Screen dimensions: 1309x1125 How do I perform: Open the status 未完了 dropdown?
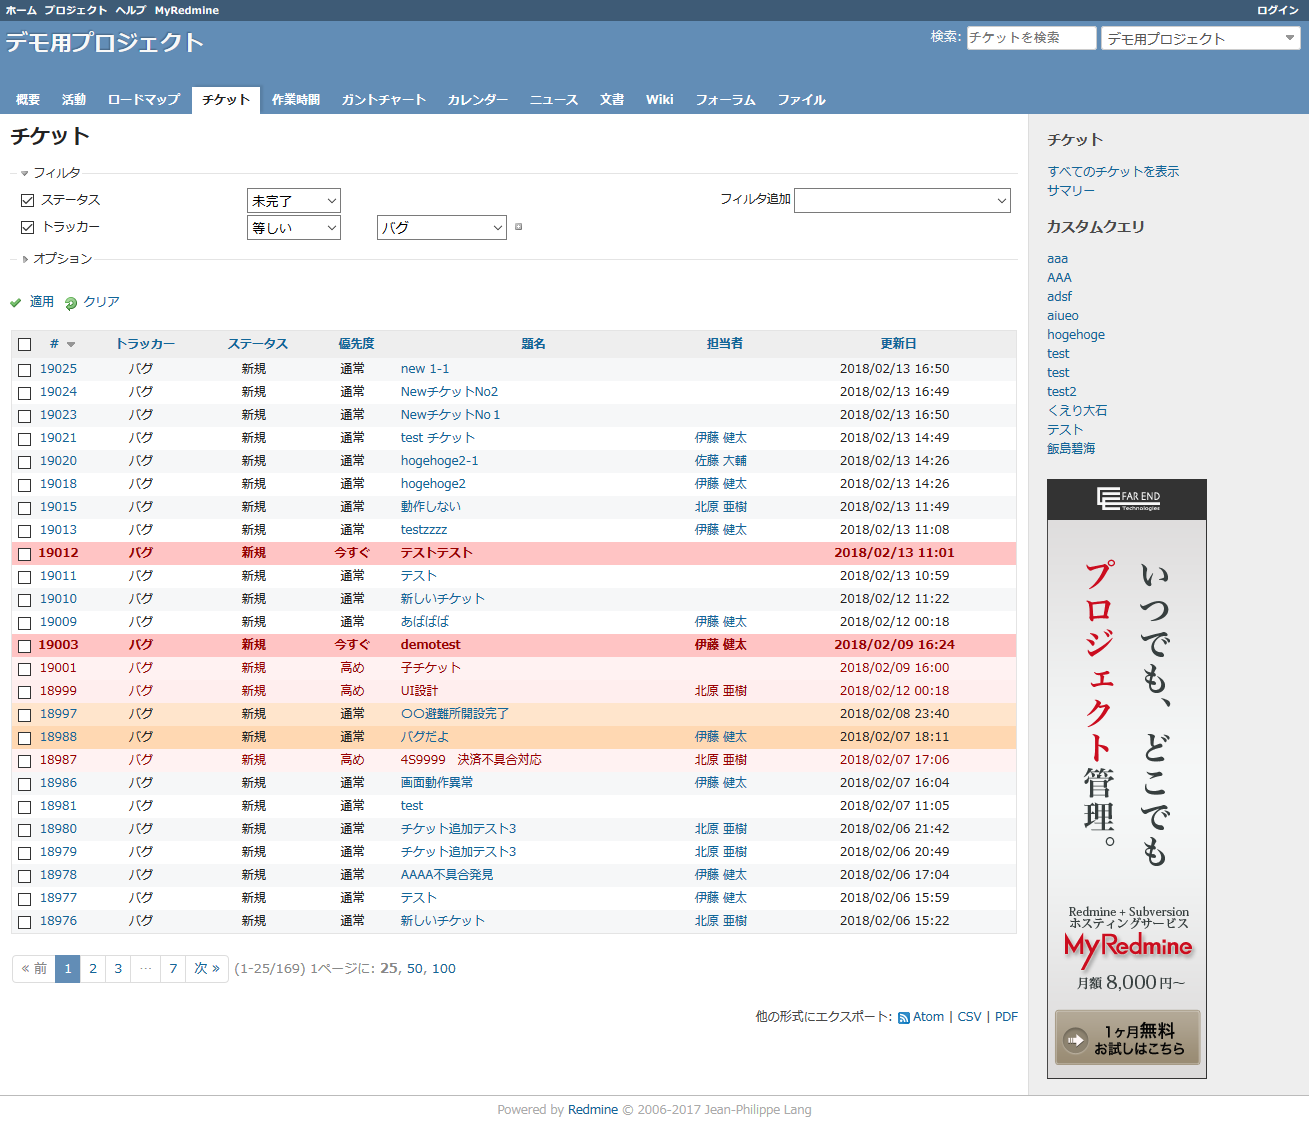point(294,201)
